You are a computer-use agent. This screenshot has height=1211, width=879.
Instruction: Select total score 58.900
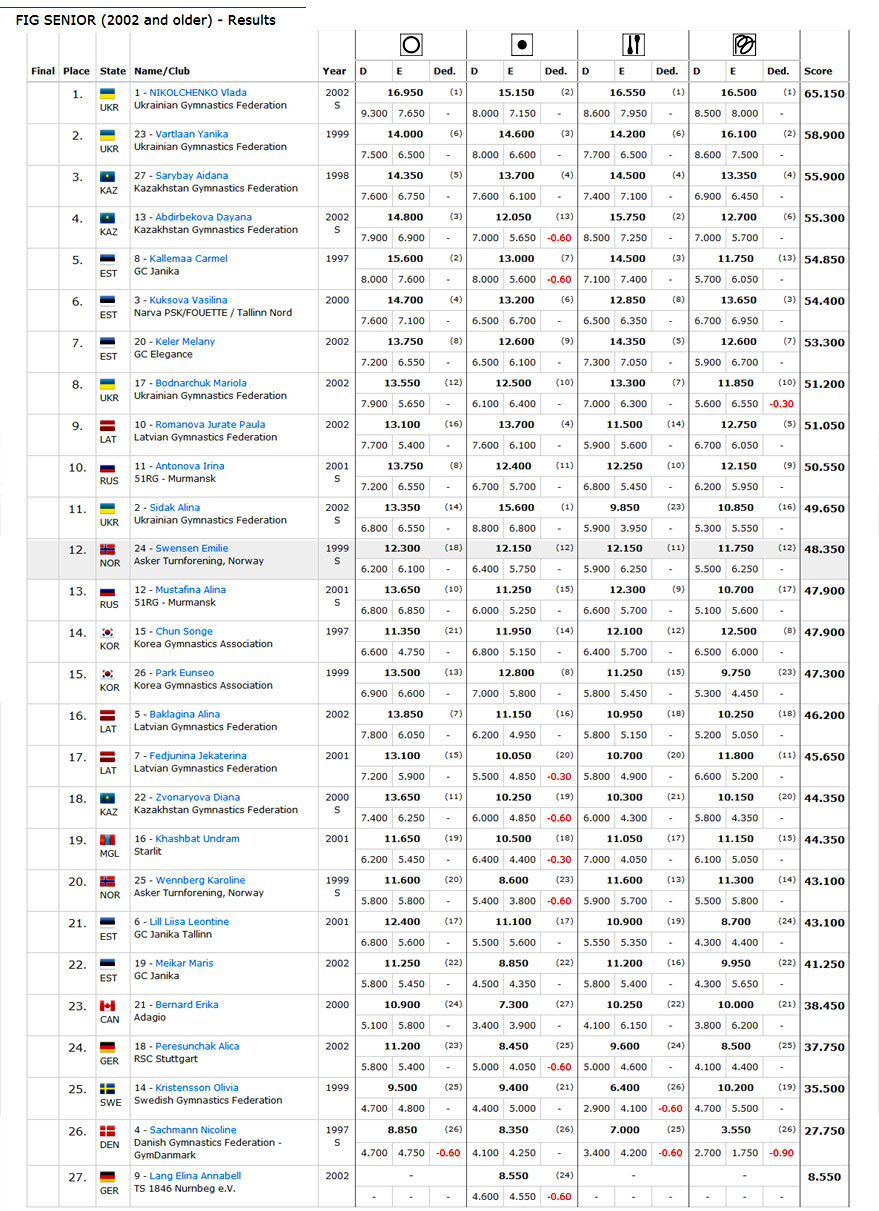click(x=825, y=134)
